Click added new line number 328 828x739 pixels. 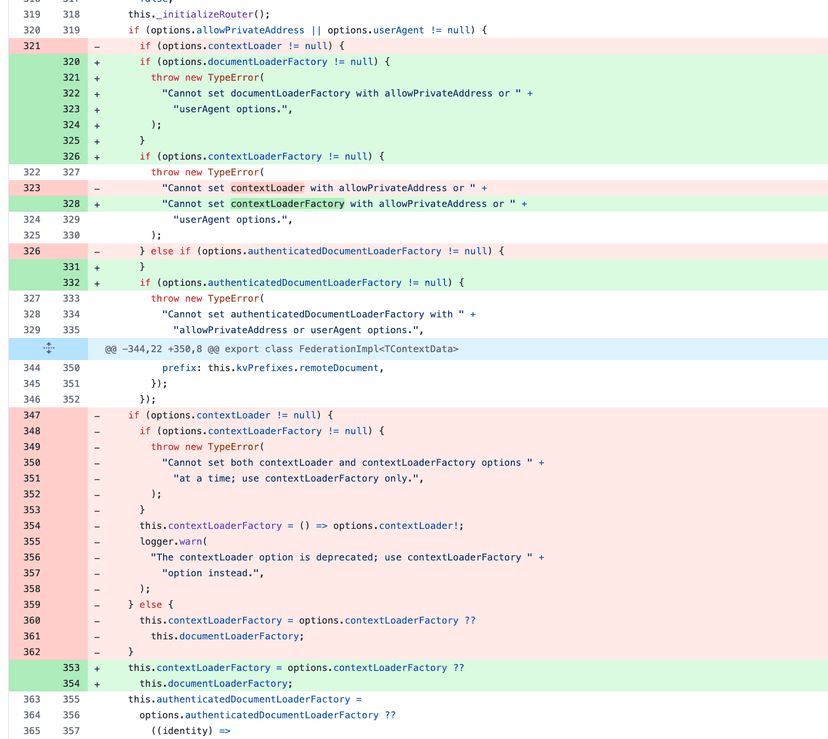pyautogui.click(x=70, y=204)
